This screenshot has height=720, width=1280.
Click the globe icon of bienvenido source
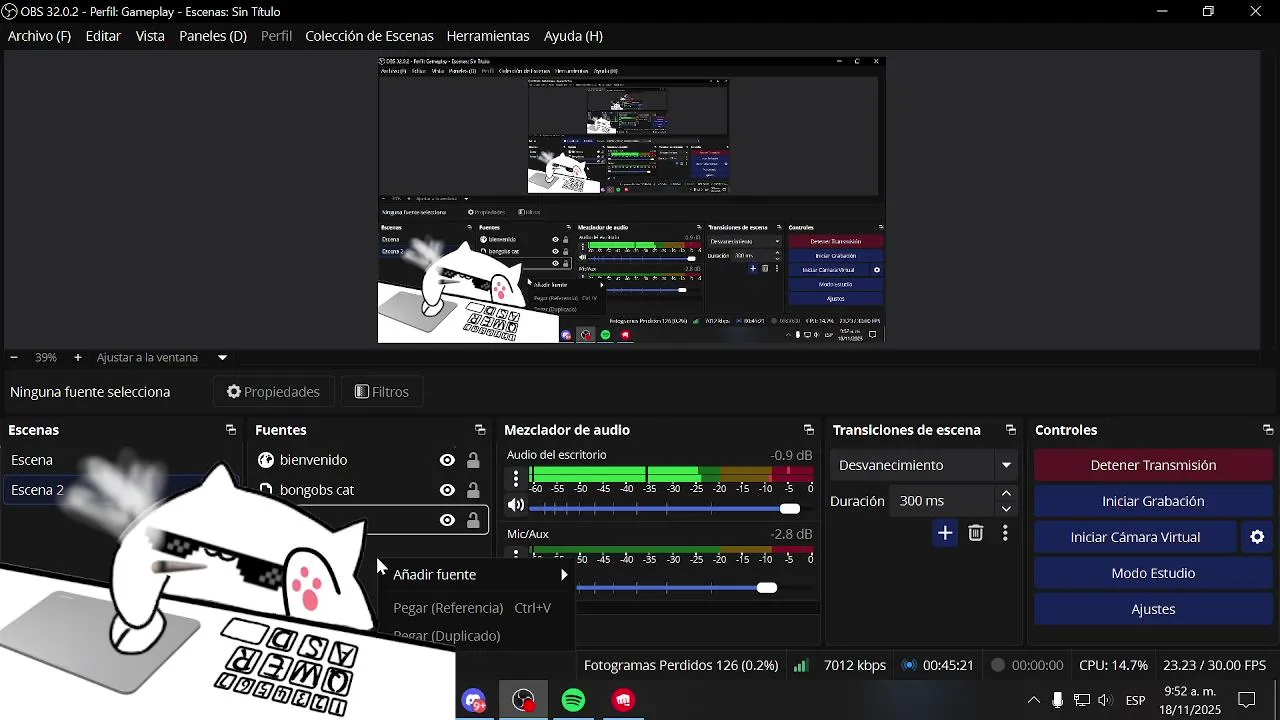click(x=266, y=460)
